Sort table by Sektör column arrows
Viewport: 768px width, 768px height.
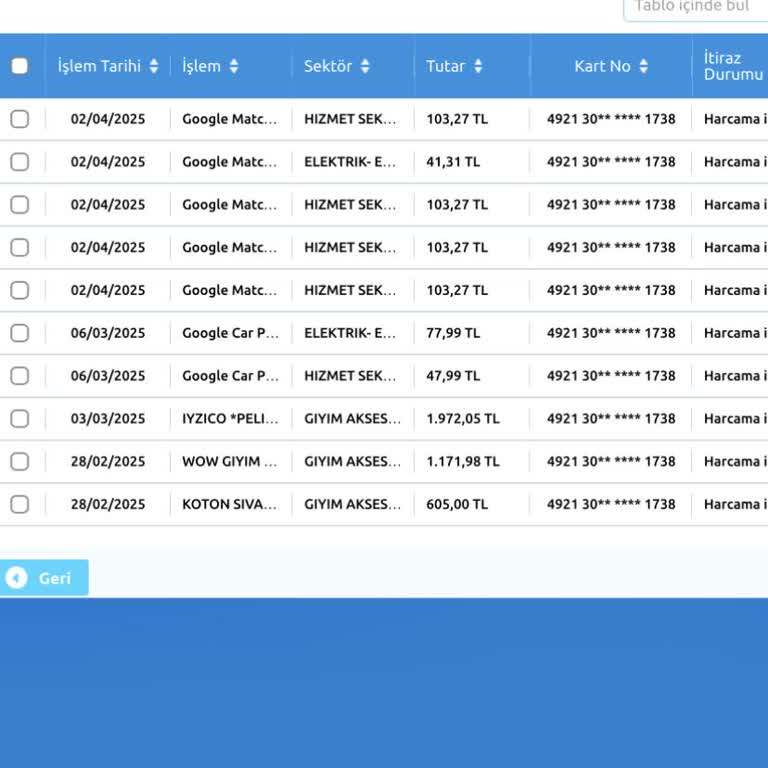(x=365, y=66)
